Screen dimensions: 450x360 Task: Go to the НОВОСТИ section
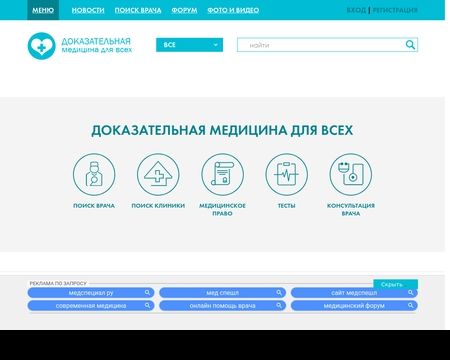click(88, 10)
